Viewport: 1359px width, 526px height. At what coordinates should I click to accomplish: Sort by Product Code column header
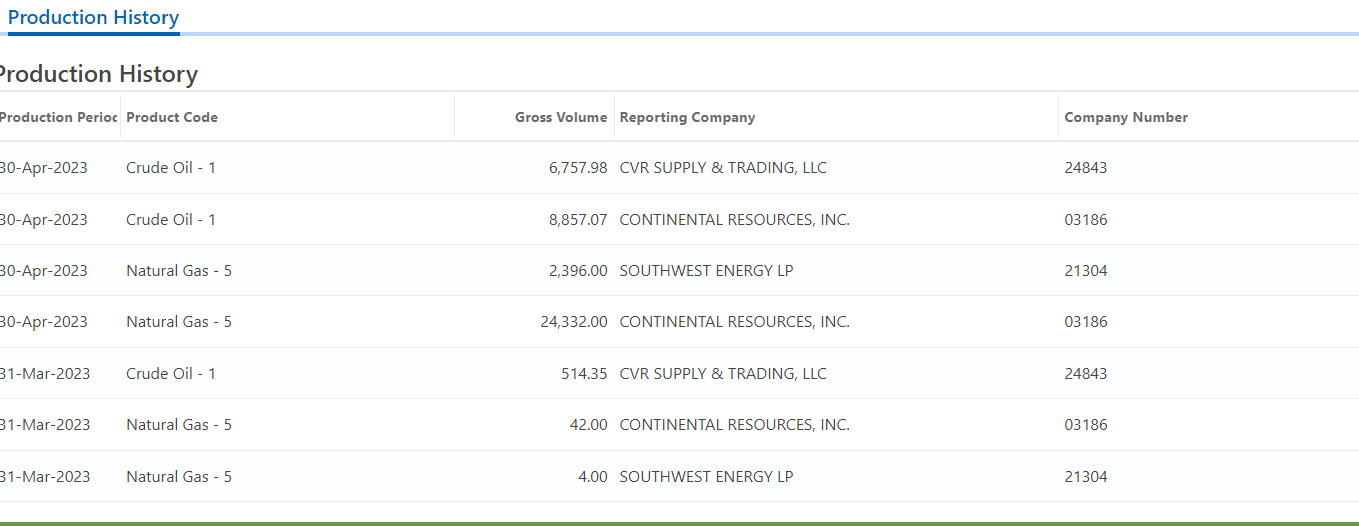point(172,117)
